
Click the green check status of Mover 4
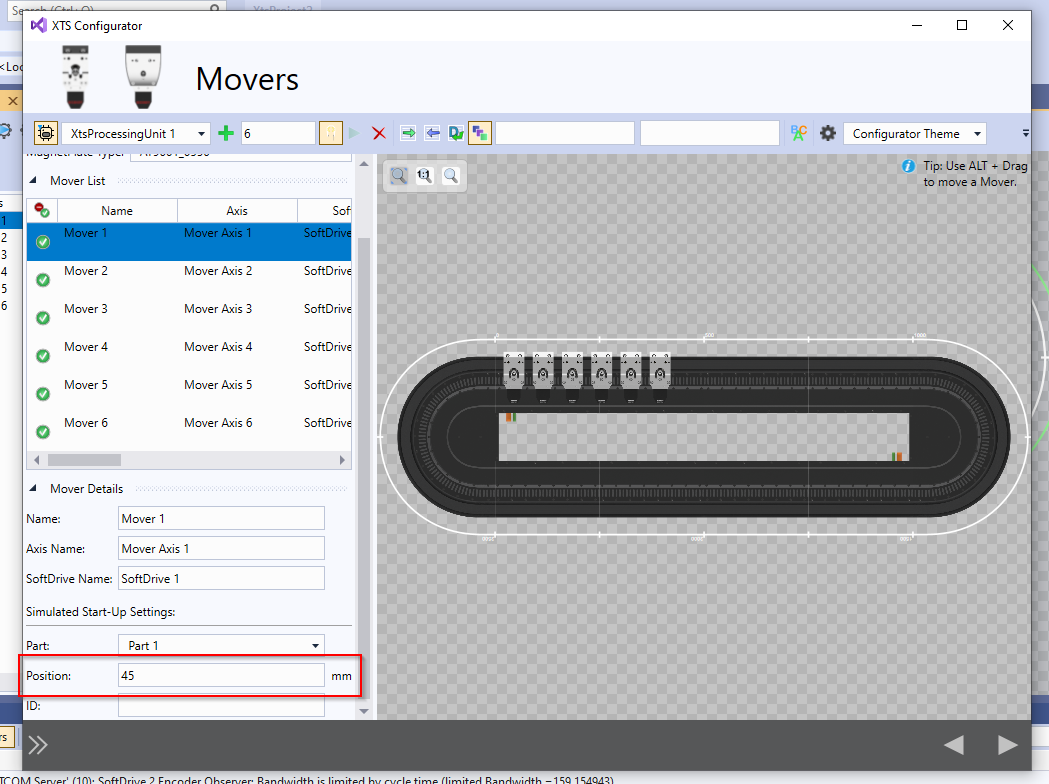point(43,357)
